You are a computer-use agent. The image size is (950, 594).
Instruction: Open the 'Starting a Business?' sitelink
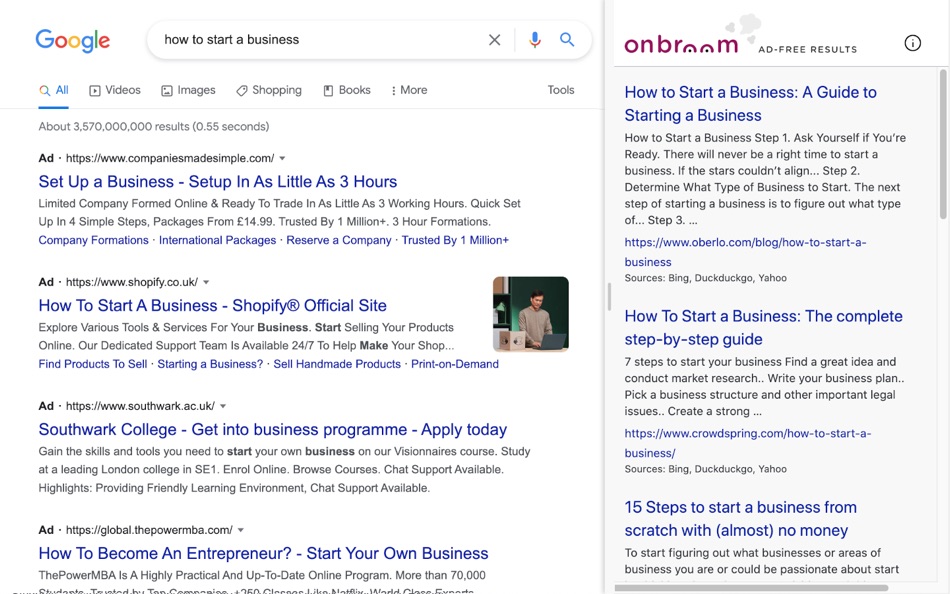click(210, 364)
